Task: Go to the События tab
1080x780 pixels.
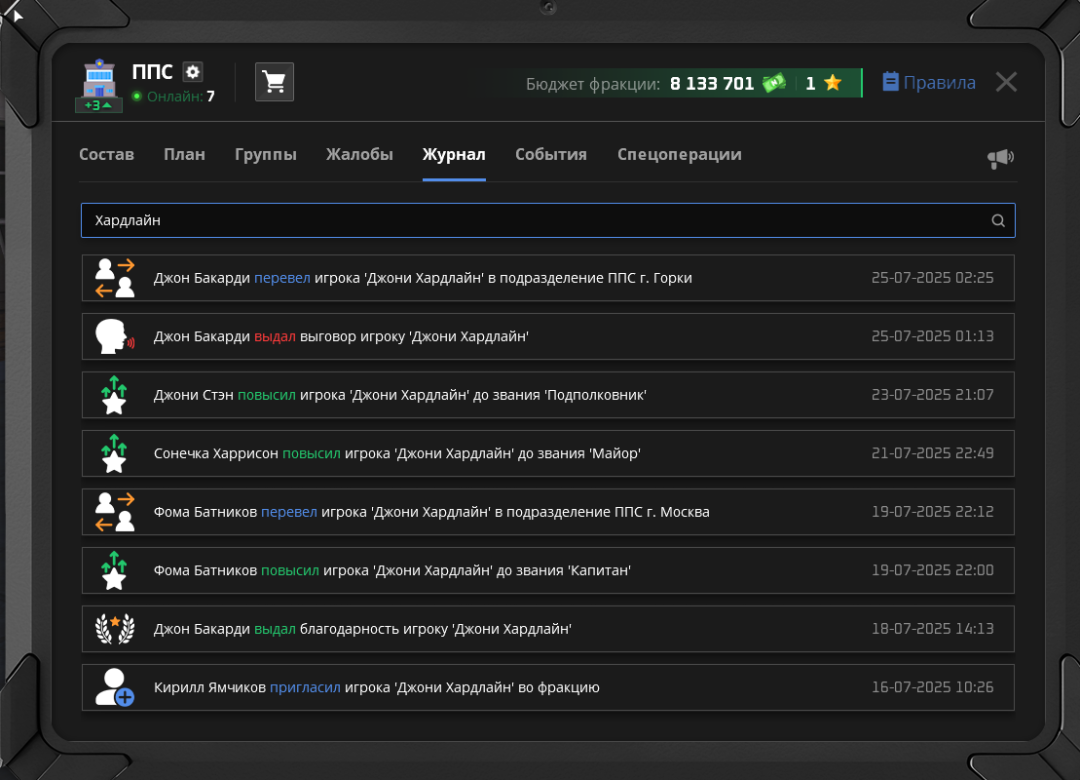Action: pyautogui.click(x=551, y=154)
